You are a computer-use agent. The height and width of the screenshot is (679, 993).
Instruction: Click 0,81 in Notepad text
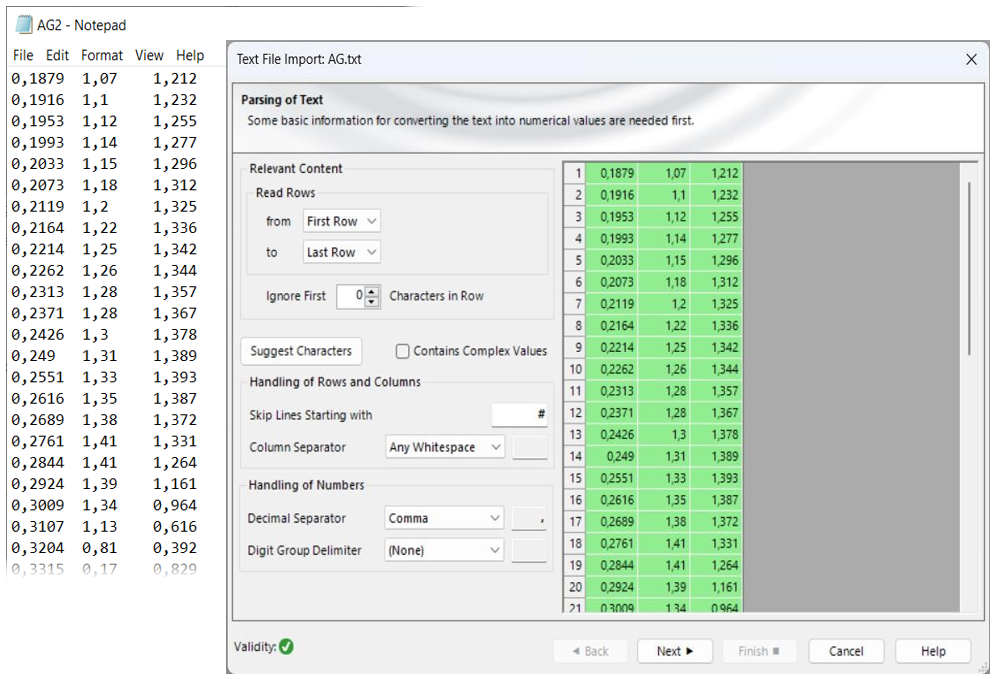(x=99, y=548)
